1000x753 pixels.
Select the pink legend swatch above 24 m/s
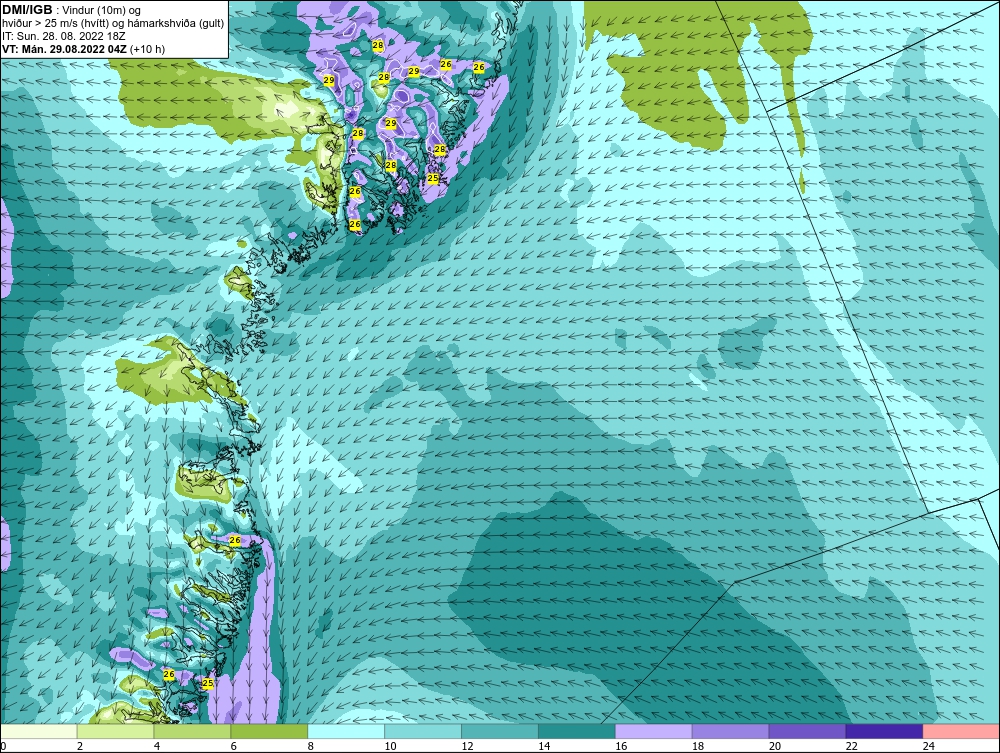(x=961, y=731)
